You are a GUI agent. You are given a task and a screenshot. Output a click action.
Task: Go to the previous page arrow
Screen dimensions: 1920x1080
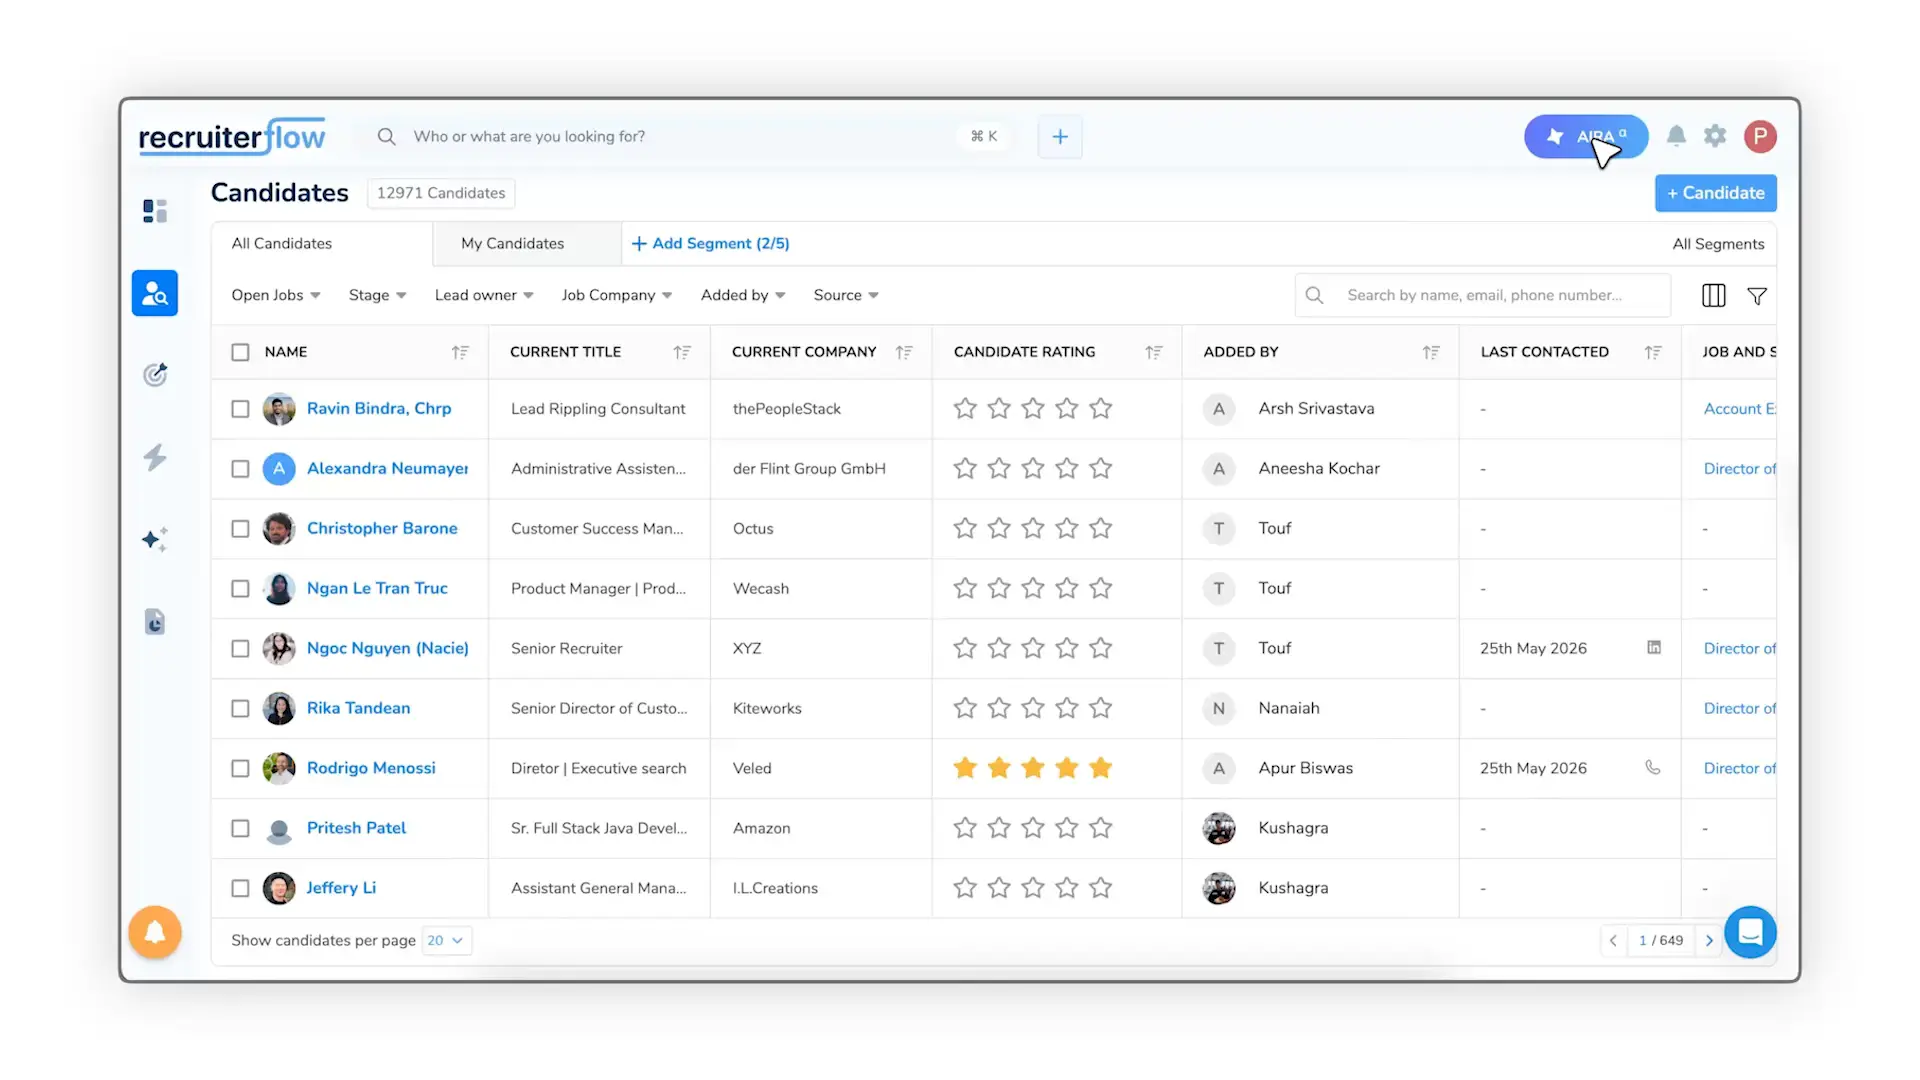click(x=1613, y=940)
